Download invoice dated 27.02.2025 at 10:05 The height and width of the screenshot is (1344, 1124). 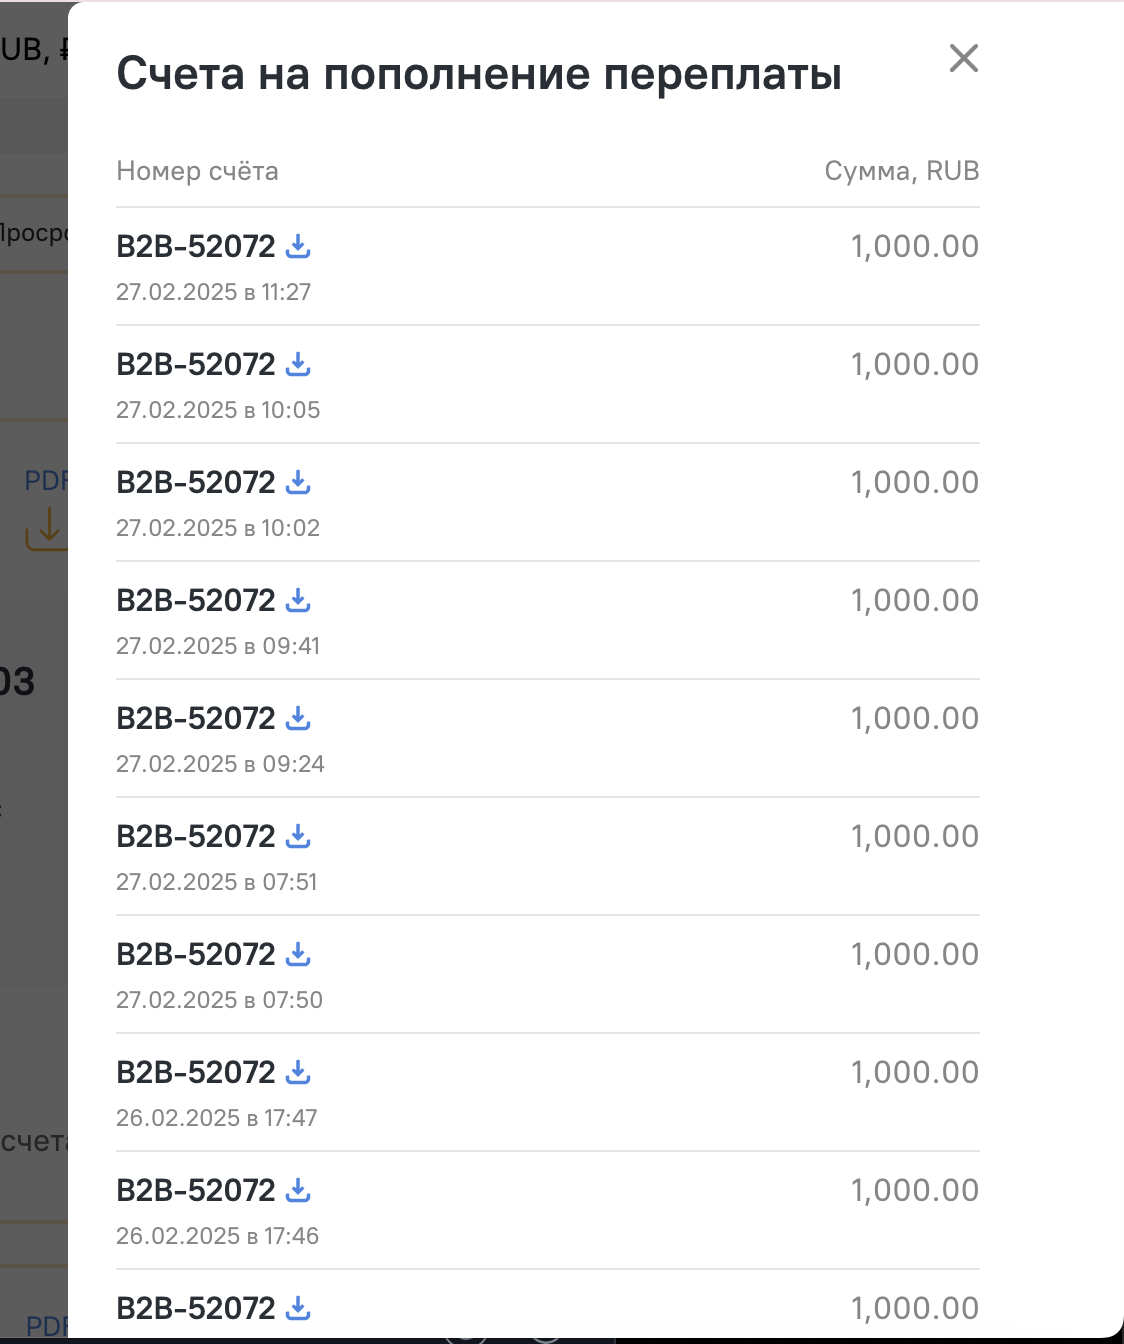pos(298,364)
